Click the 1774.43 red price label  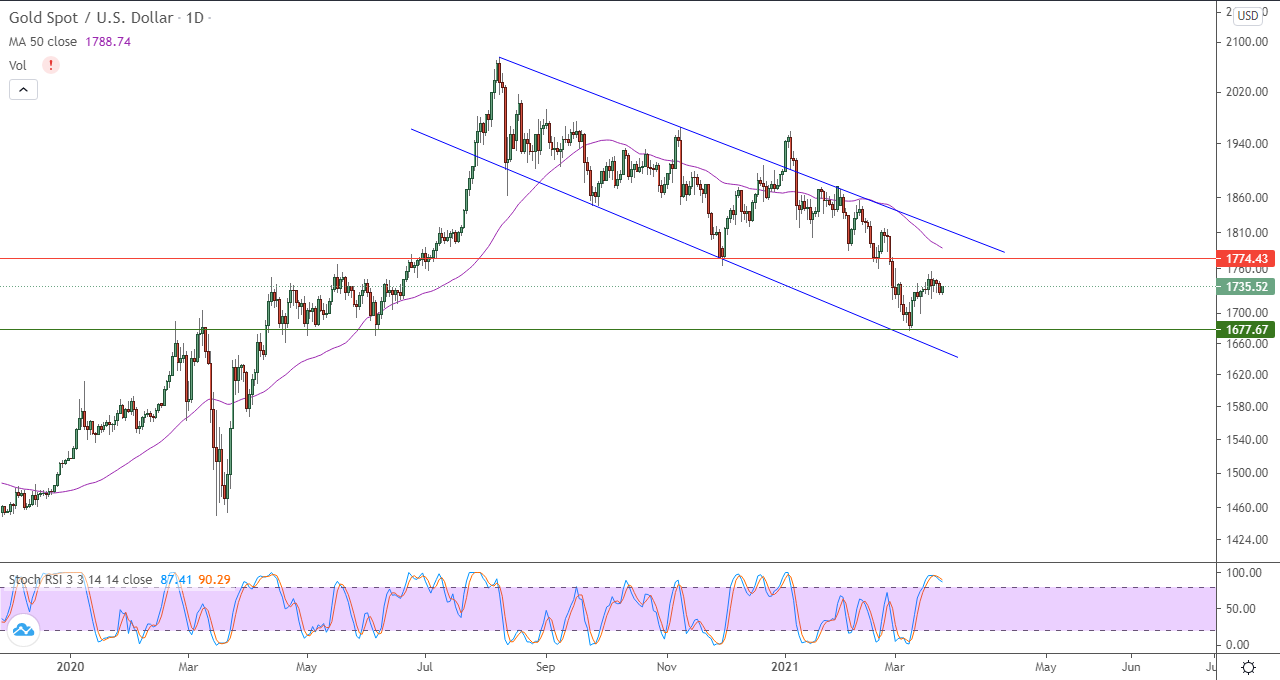1244,259
